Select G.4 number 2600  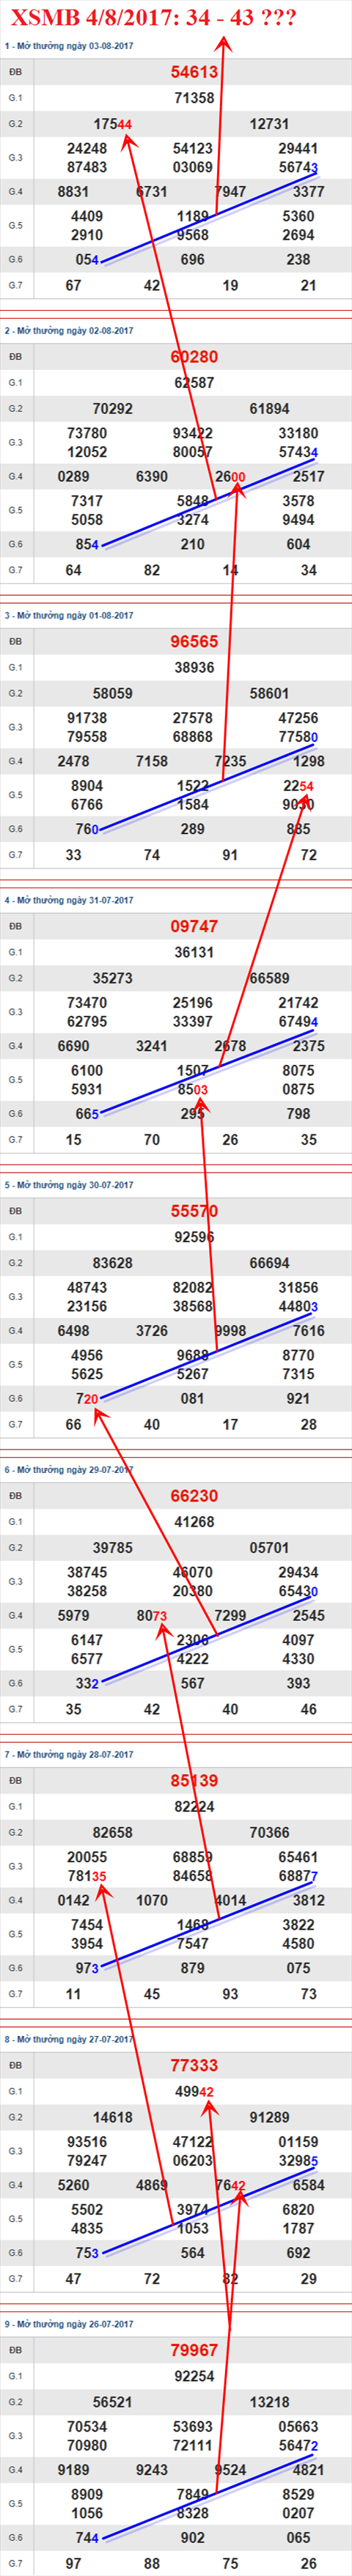coord(230,477)
